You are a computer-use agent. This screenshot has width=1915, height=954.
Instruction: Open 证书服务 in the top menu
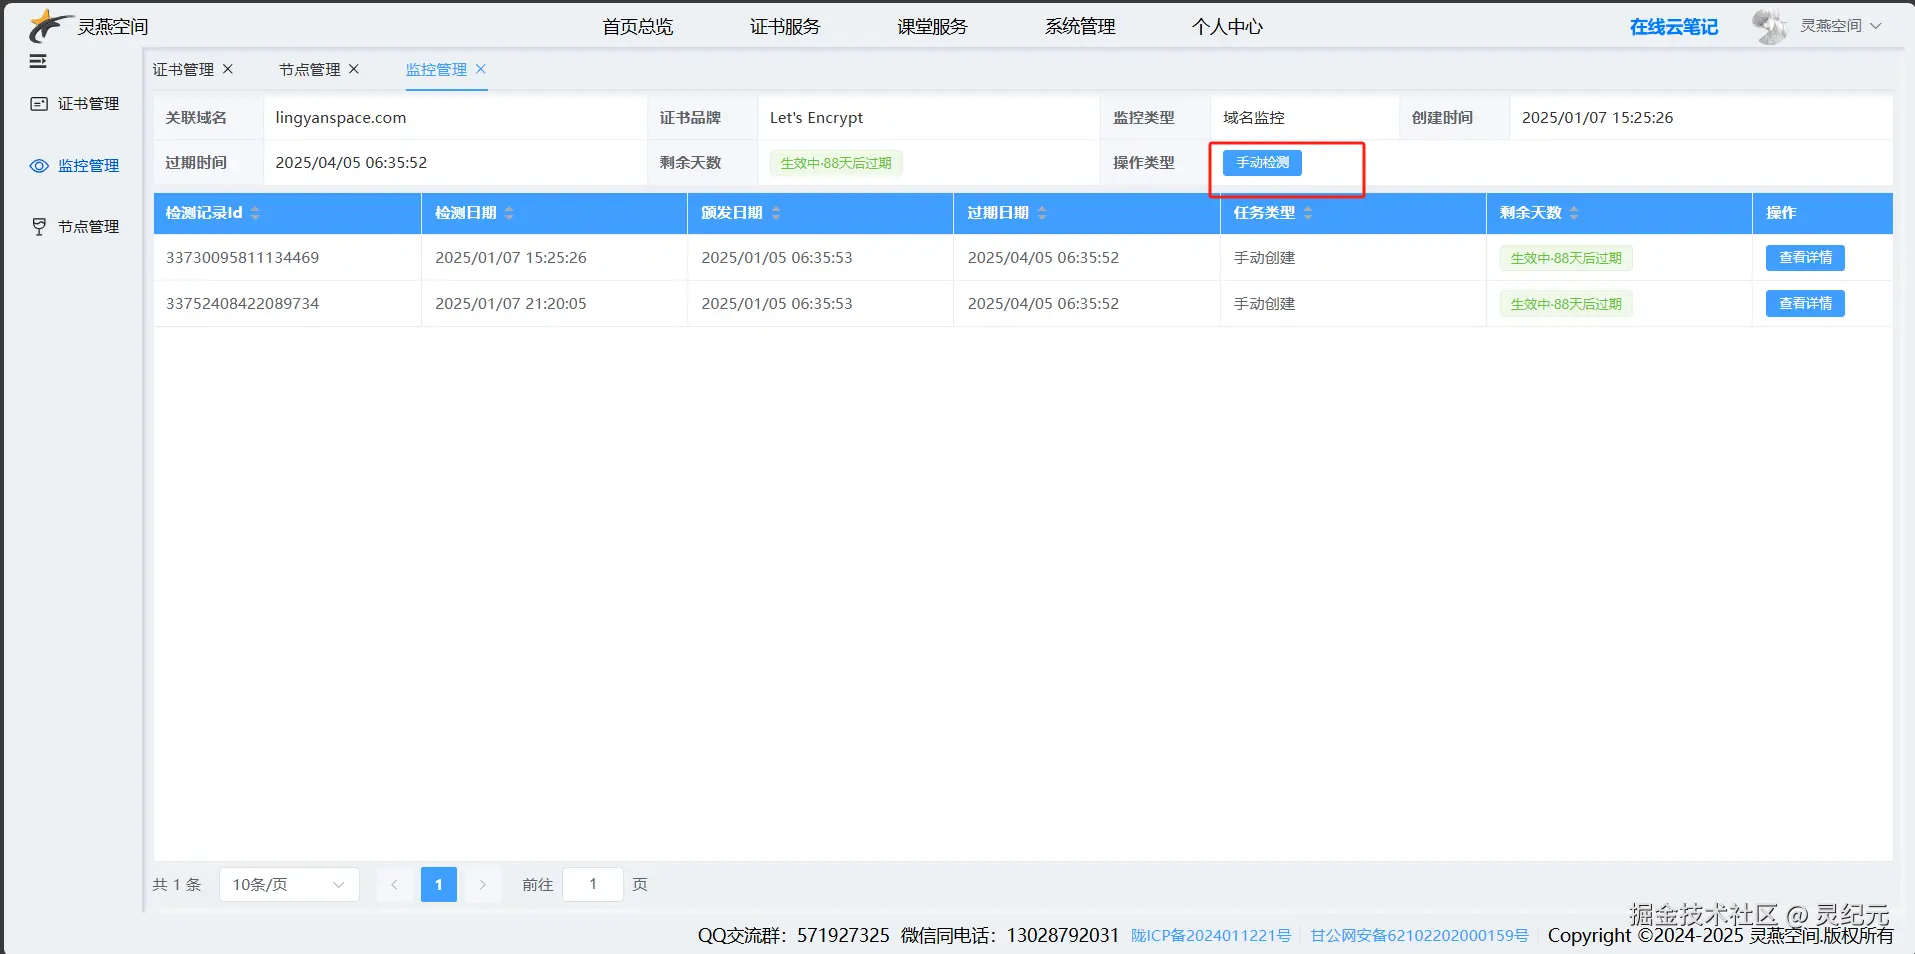[785, 27]
